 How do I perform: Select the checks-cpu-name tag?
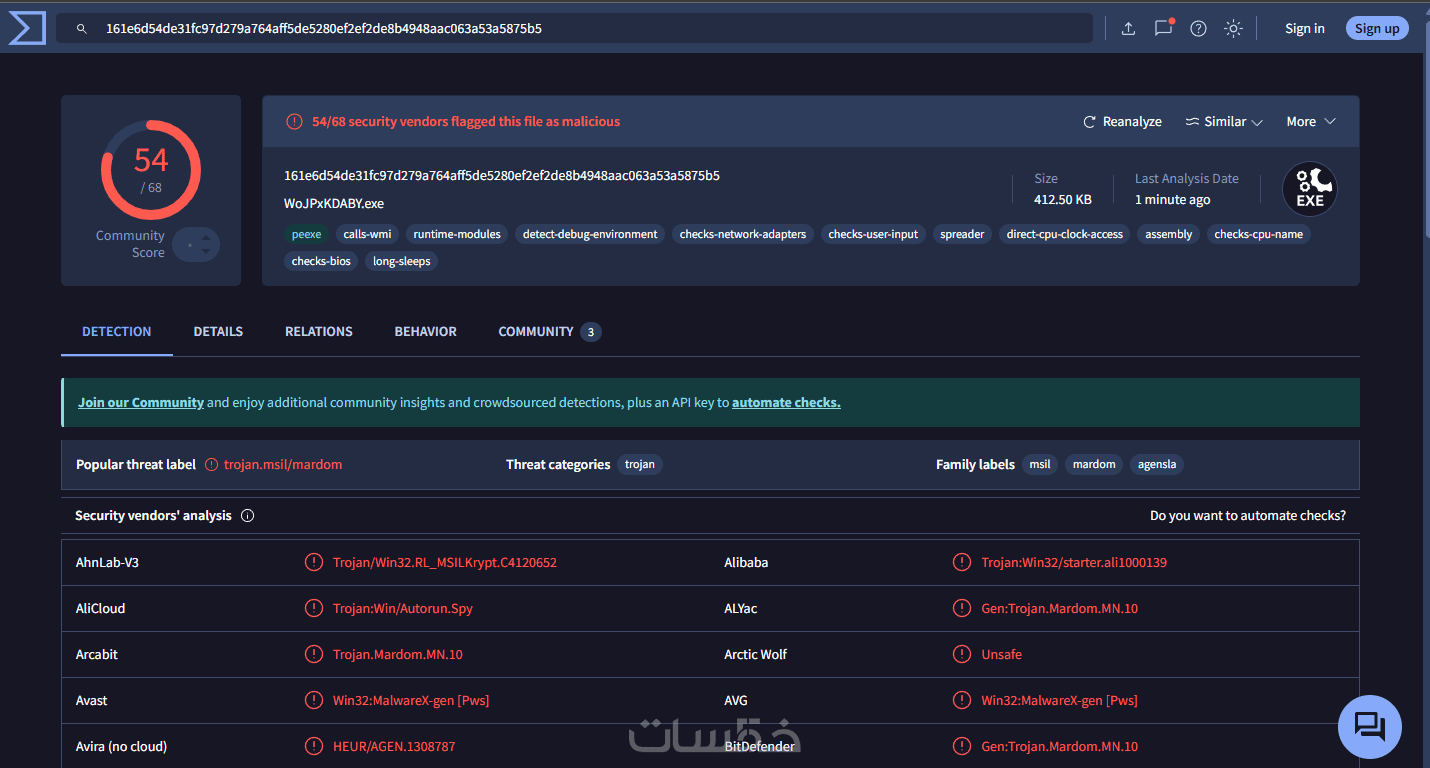point(1259,235)
